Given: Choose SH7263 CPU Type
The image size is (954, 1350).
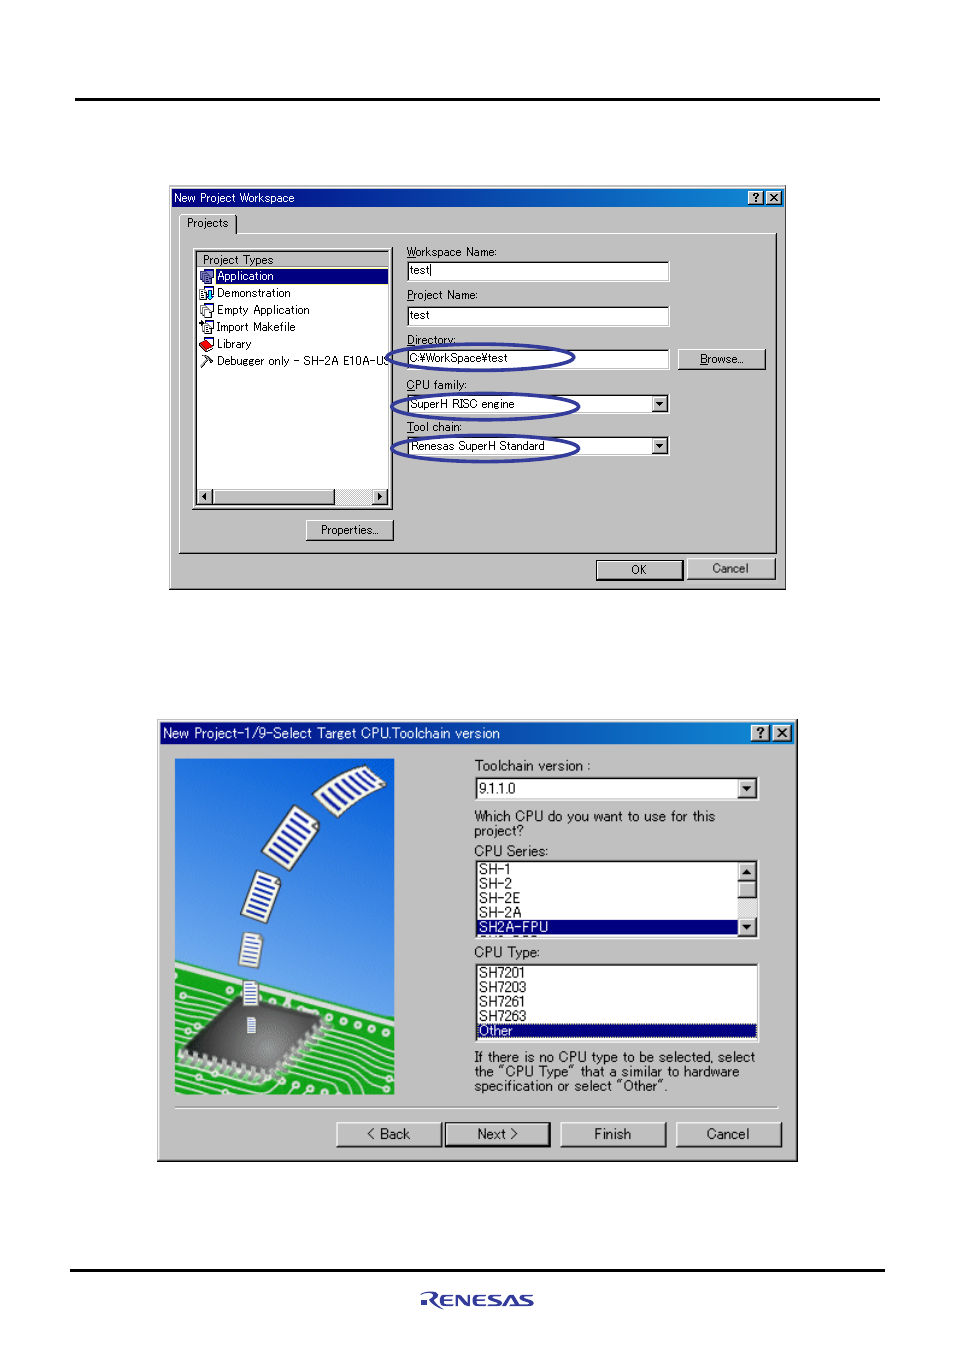Looking at the screenshot, I should pyautogui.click(x=616, y=1016).
